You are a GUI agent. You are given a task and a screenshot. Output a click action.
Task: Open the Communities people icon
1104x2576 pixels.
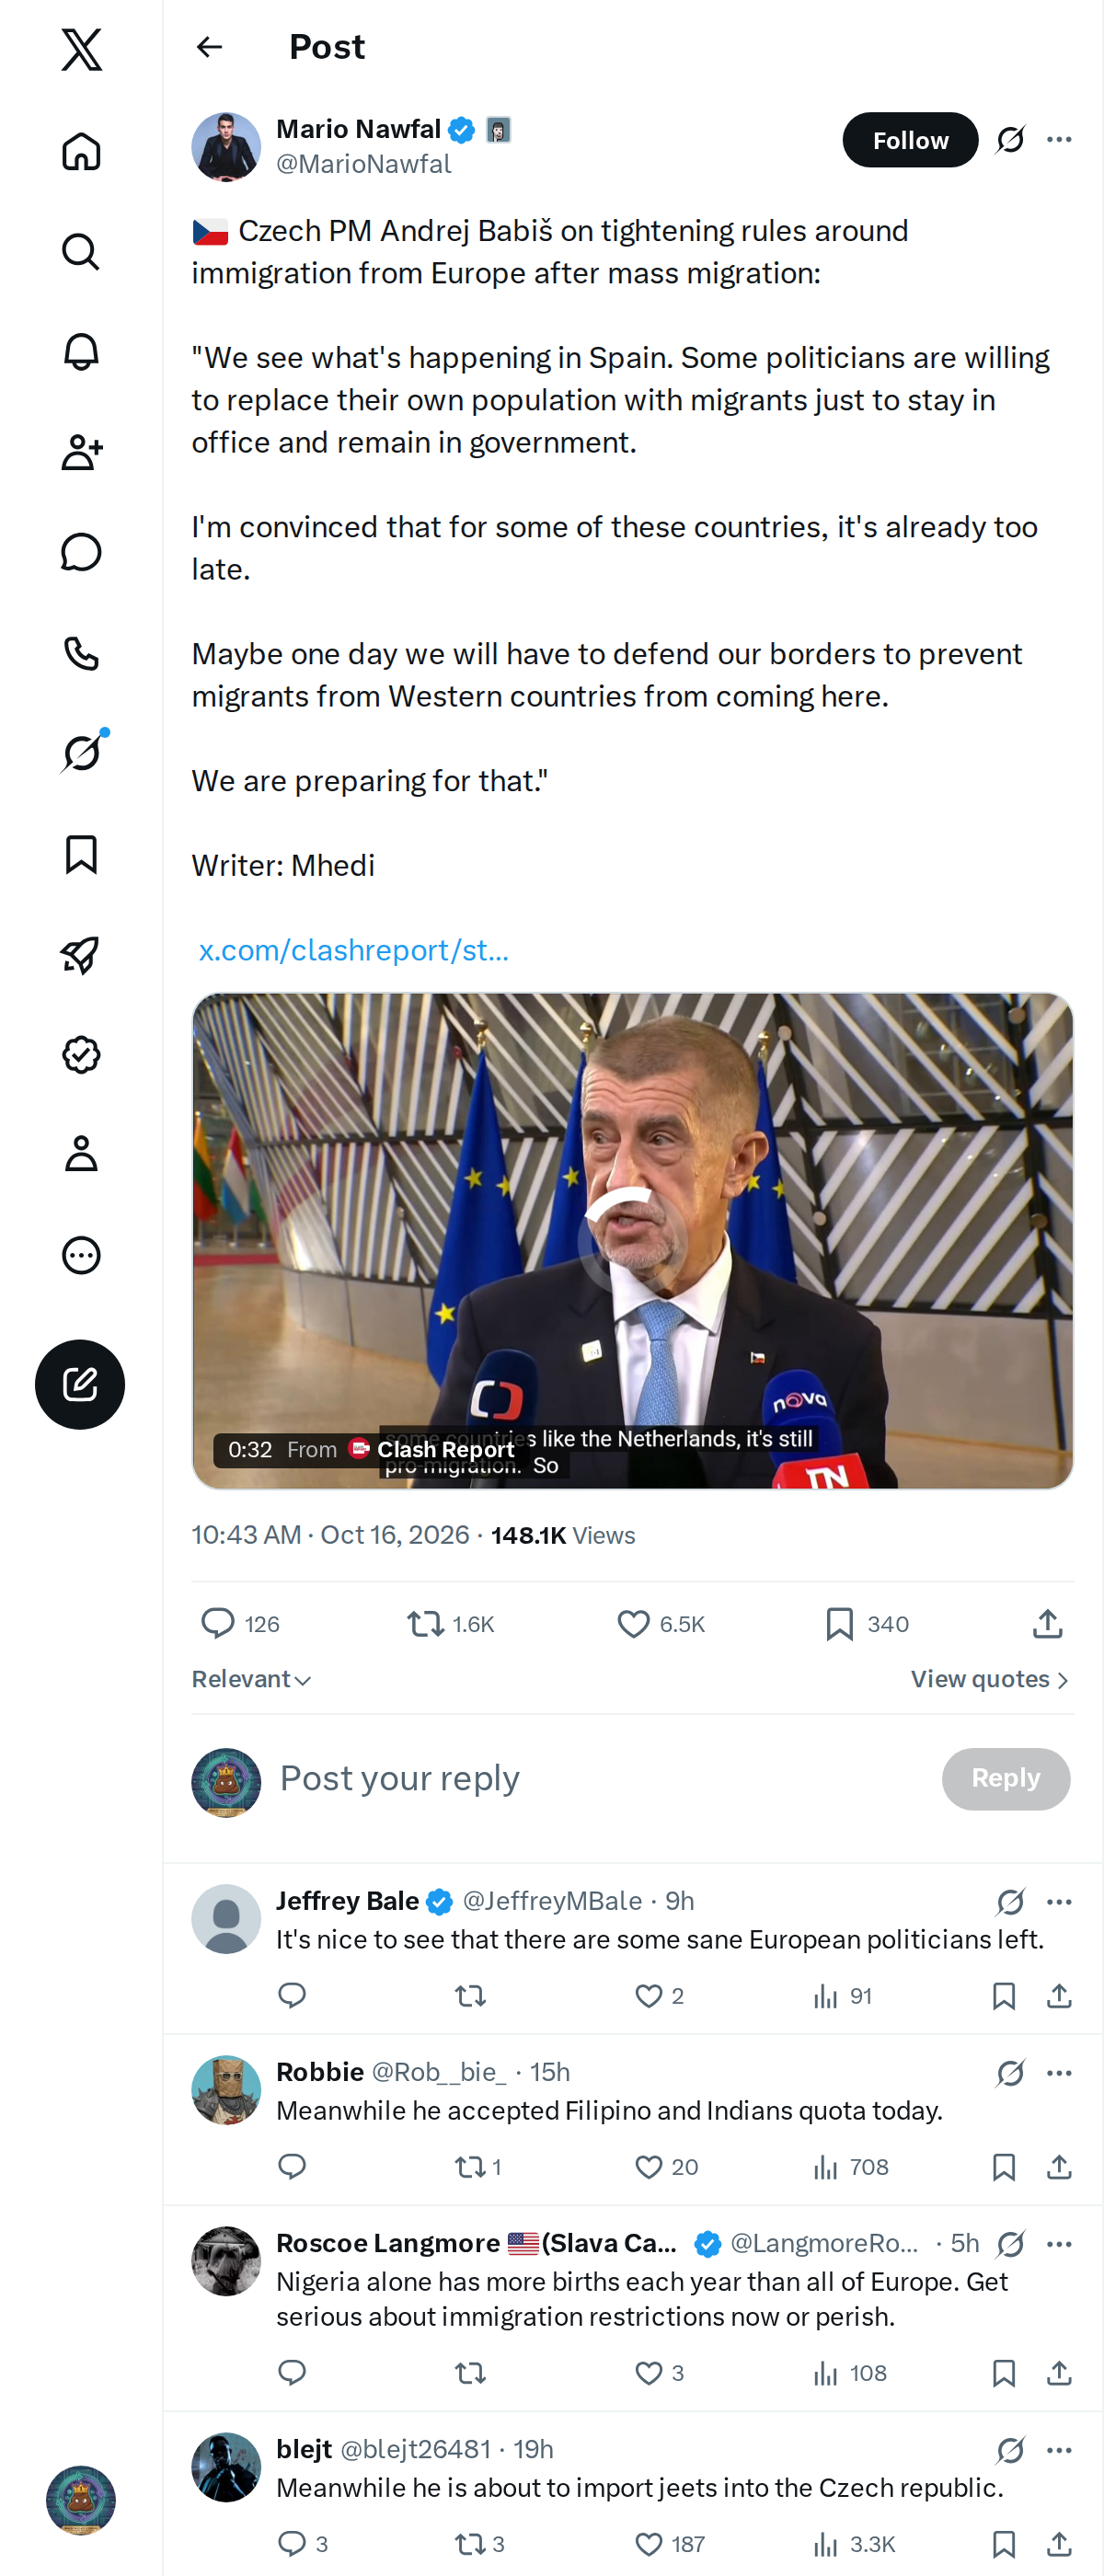click(81, 452)
